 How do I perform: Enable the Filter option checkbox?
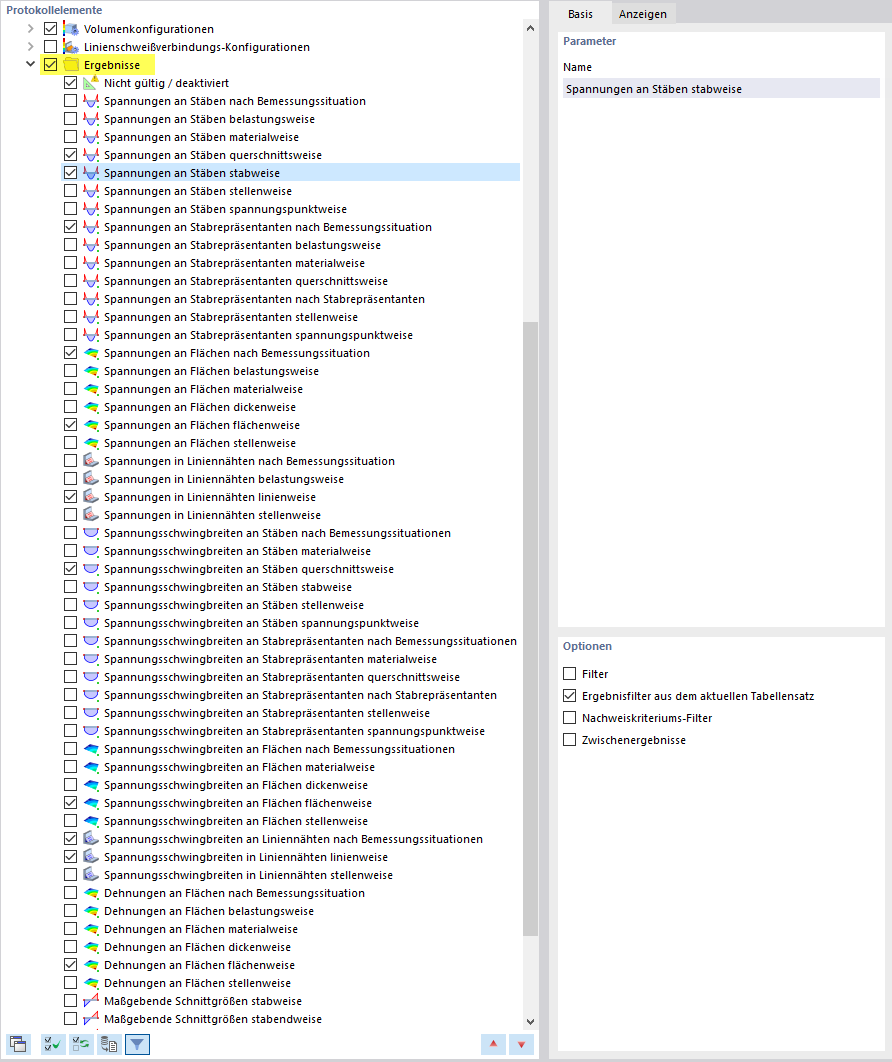coord(570,674)
